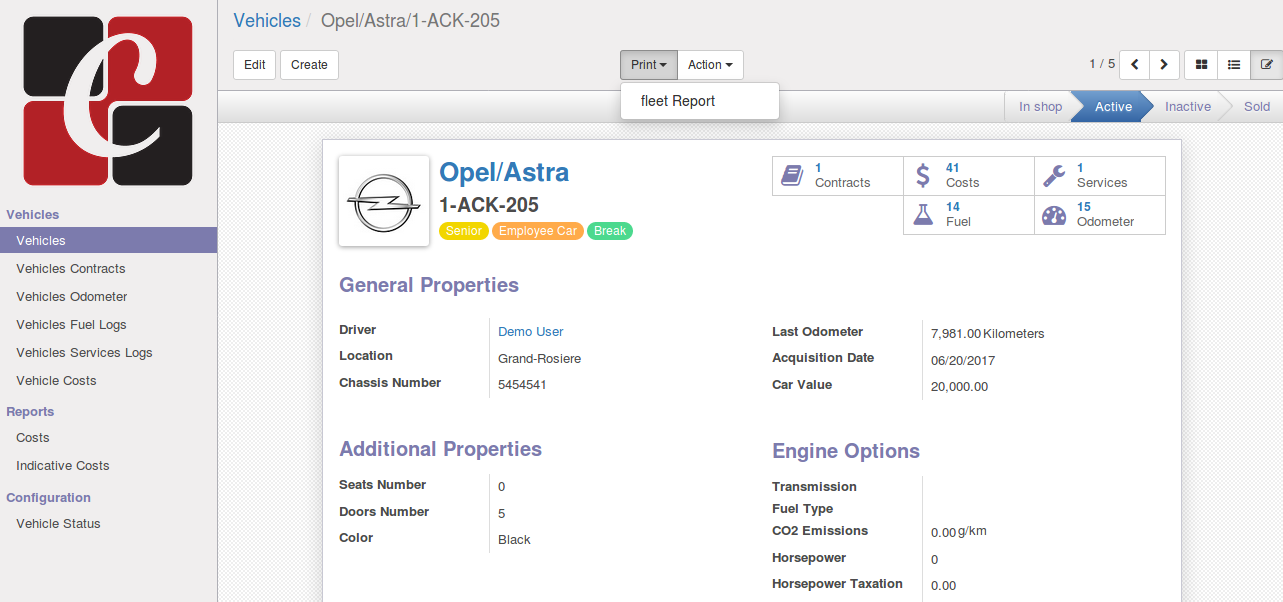Switch to form view icon
The height and width of the screenshot is (602, 1283).
tap(1266, 65)
